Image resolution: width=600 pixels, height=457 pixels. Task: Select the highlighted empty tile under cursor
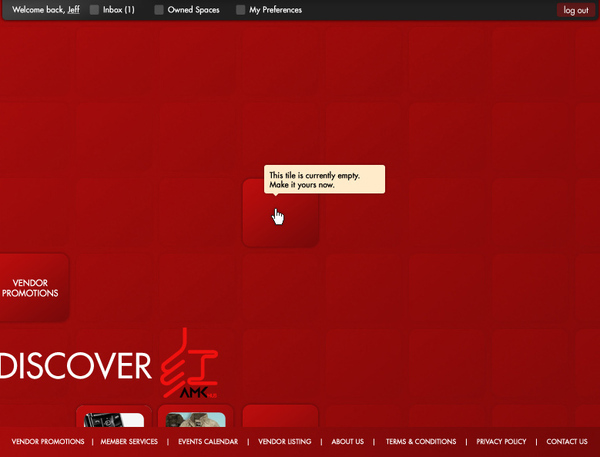(280, 213)
